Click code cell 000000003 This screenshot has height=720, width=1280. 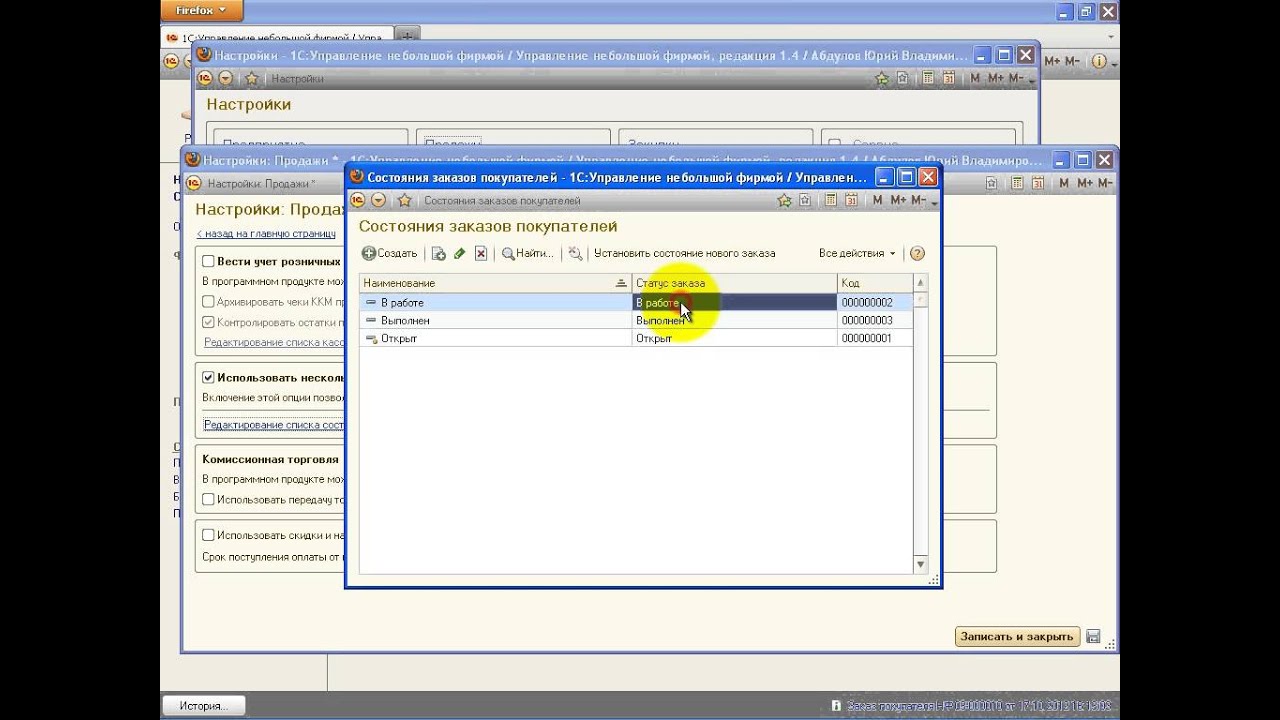pyautogui.click(x=874, y=320)
